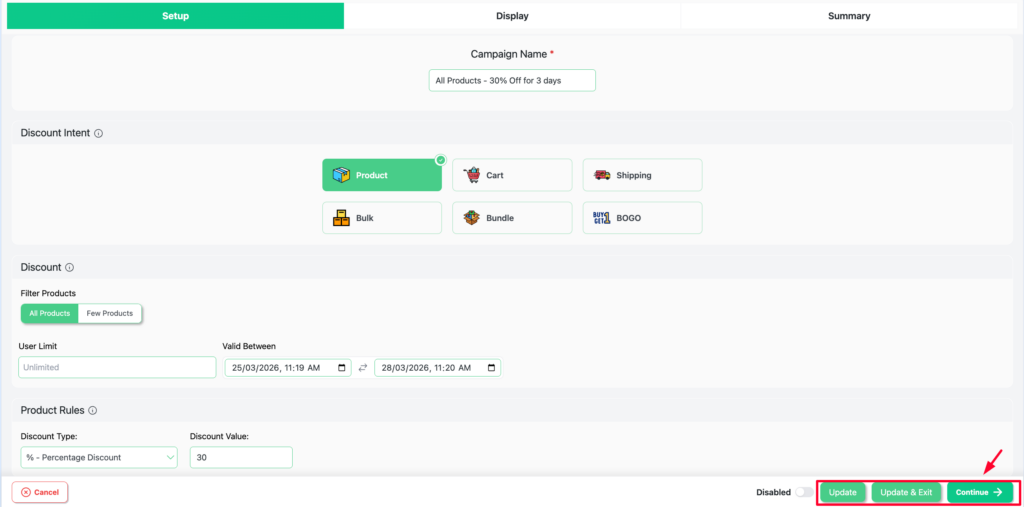The height and width of the screenshot is (507, 1024).
Task: Toggle the Disabled campaign switch
Action: coord(804,492)
